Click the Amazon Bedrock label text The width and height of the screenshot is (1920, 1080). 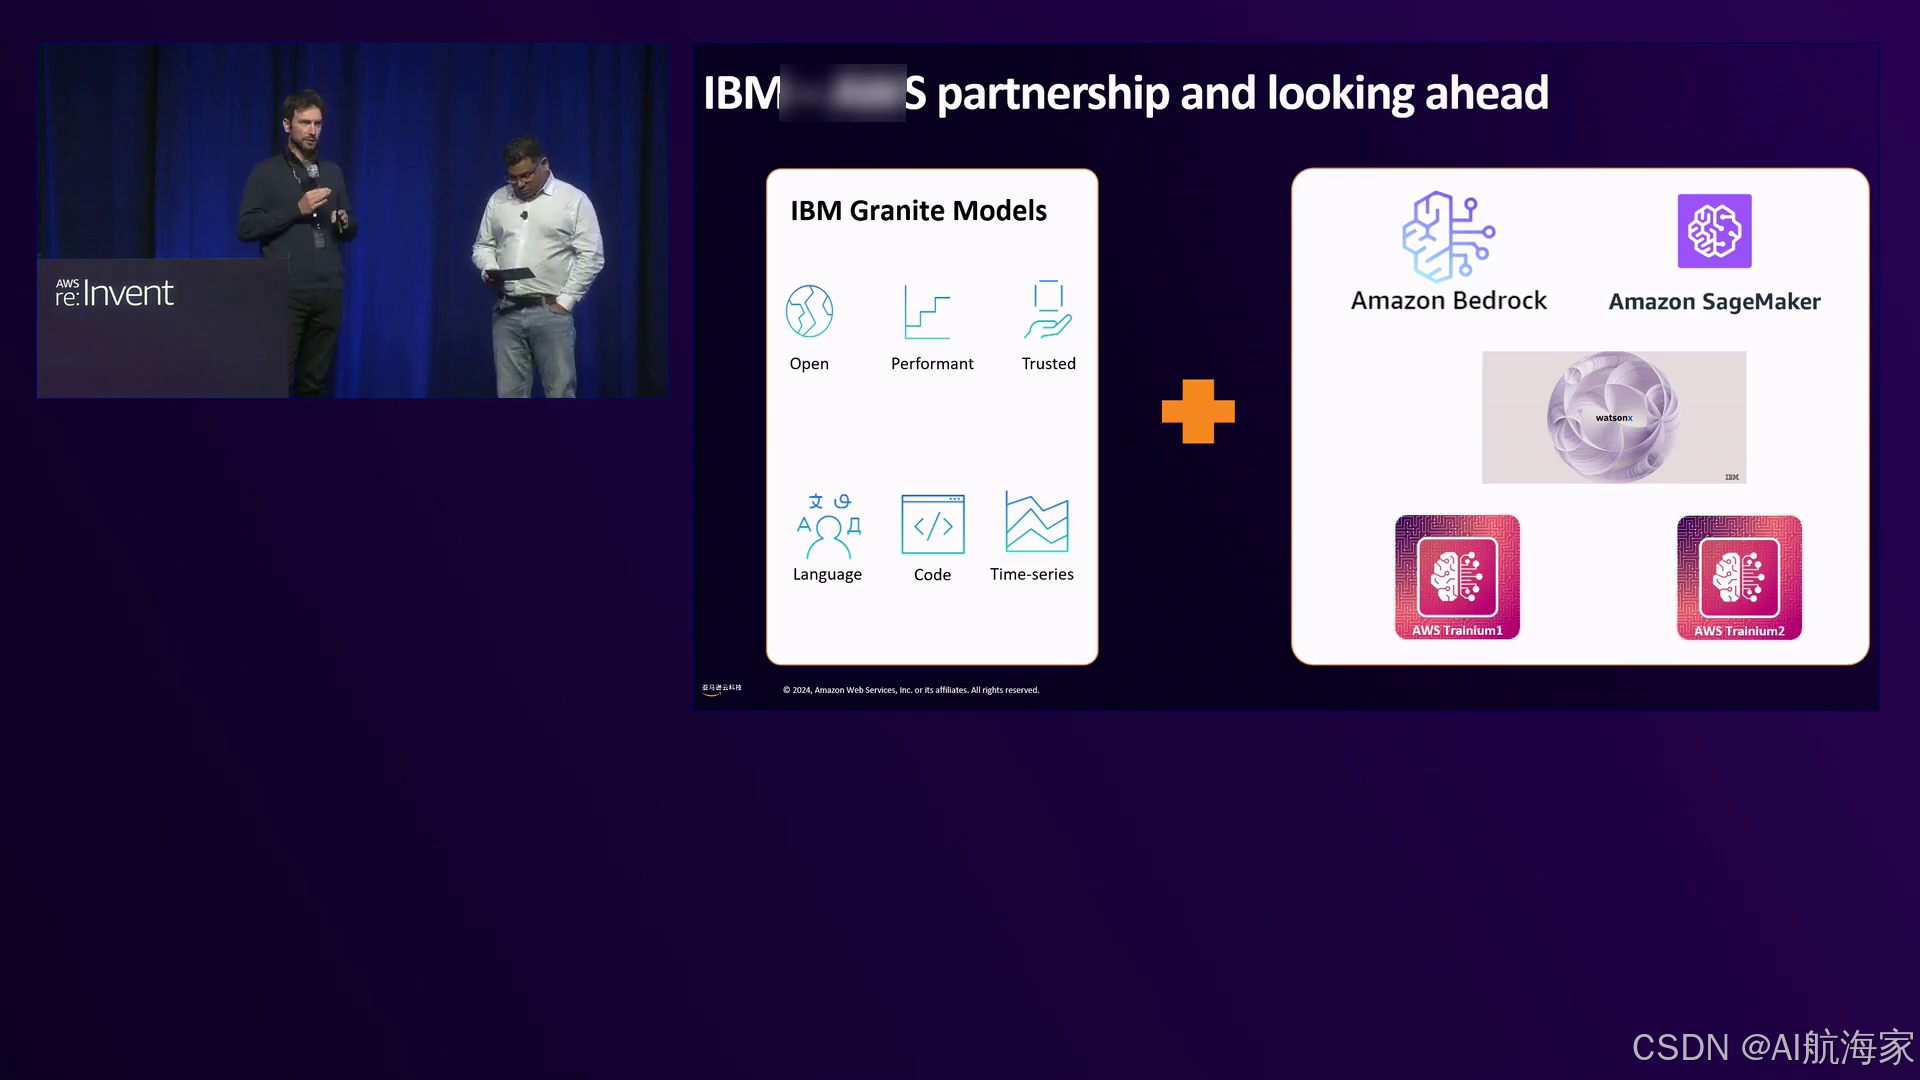tap(1448, 301)
